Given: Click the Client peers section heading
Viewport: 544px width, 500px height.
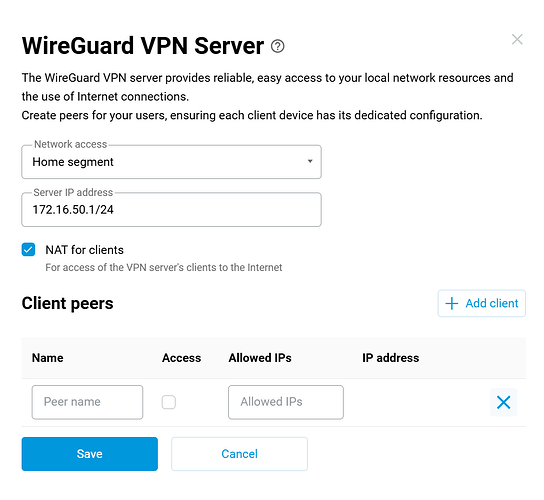Looking at the screenshot, I should pyautogui.click(x=67, y=303).
